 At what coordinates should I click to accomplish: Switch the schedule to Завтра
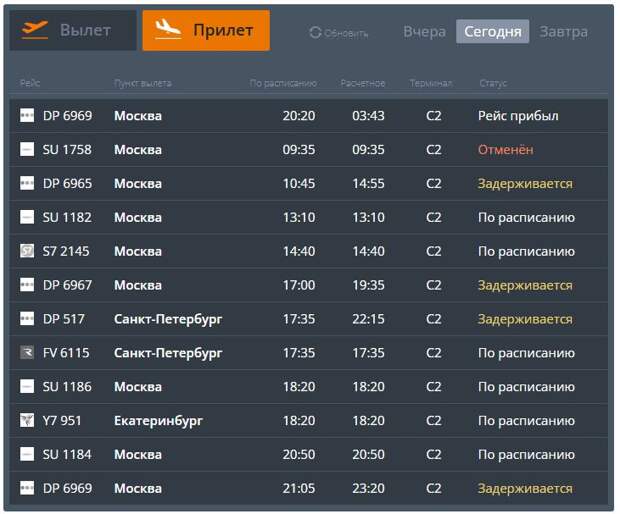coord(564,32)
